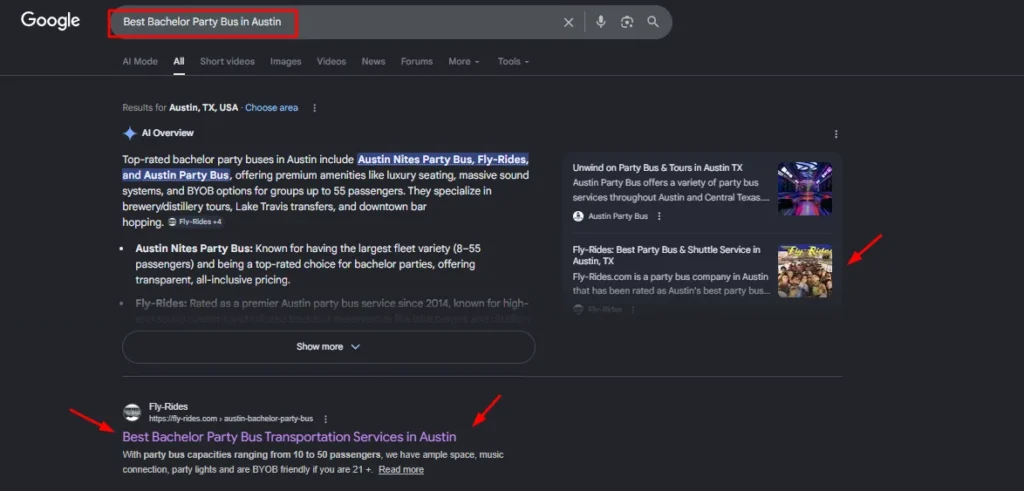Expand the More dropdown
The image size is (1024, 491).
[464, 61]
